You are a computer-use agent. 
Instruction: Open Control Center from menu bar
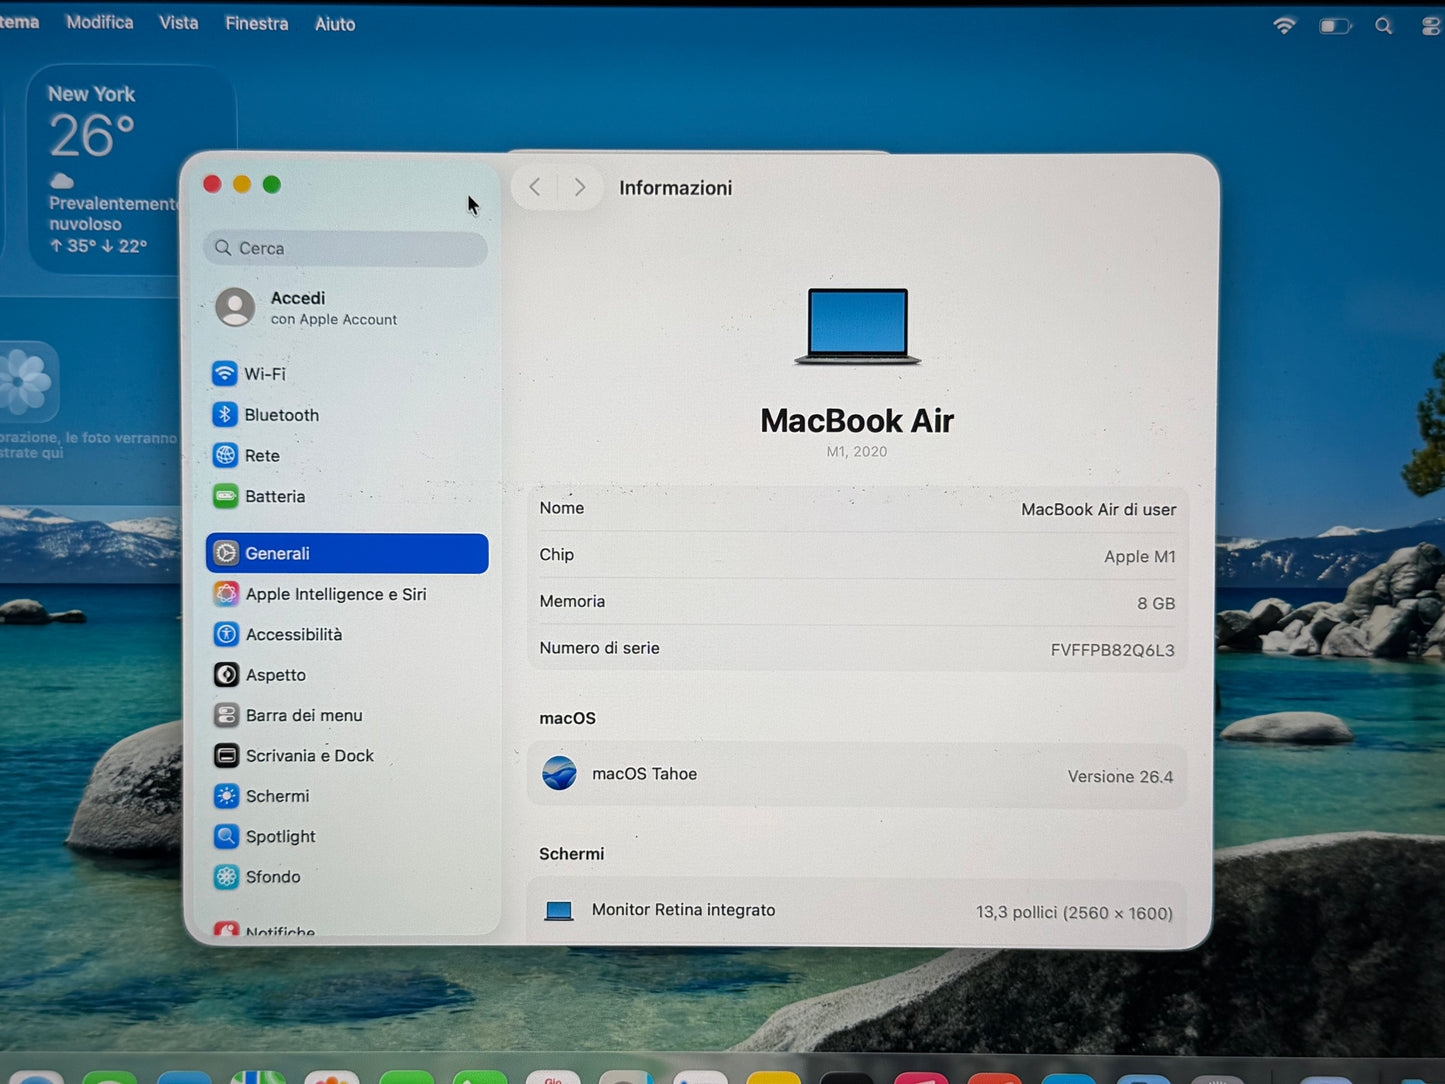(1431, 26)
